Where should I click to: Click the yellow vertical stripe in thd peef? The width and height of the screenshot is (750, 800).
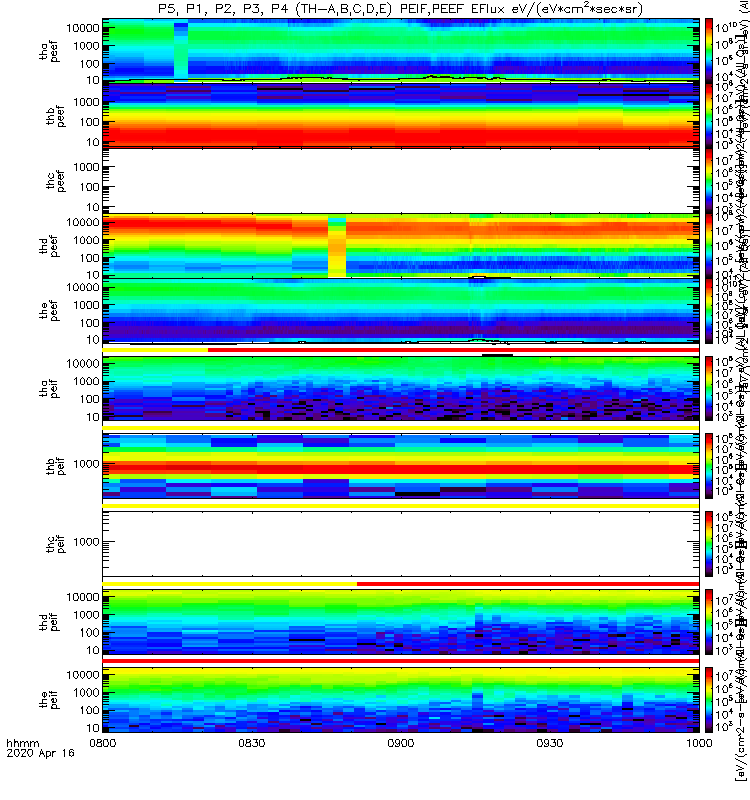pyautogui.click(x=337, y=247)
